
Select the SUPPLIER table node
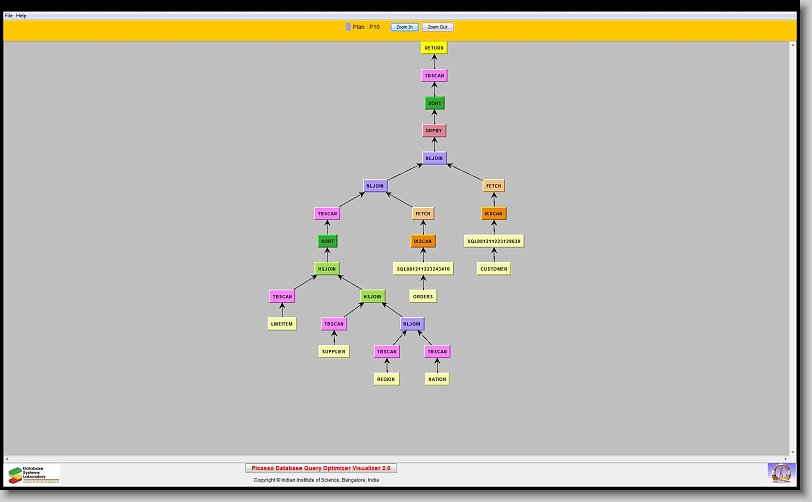tap(334, 352)
